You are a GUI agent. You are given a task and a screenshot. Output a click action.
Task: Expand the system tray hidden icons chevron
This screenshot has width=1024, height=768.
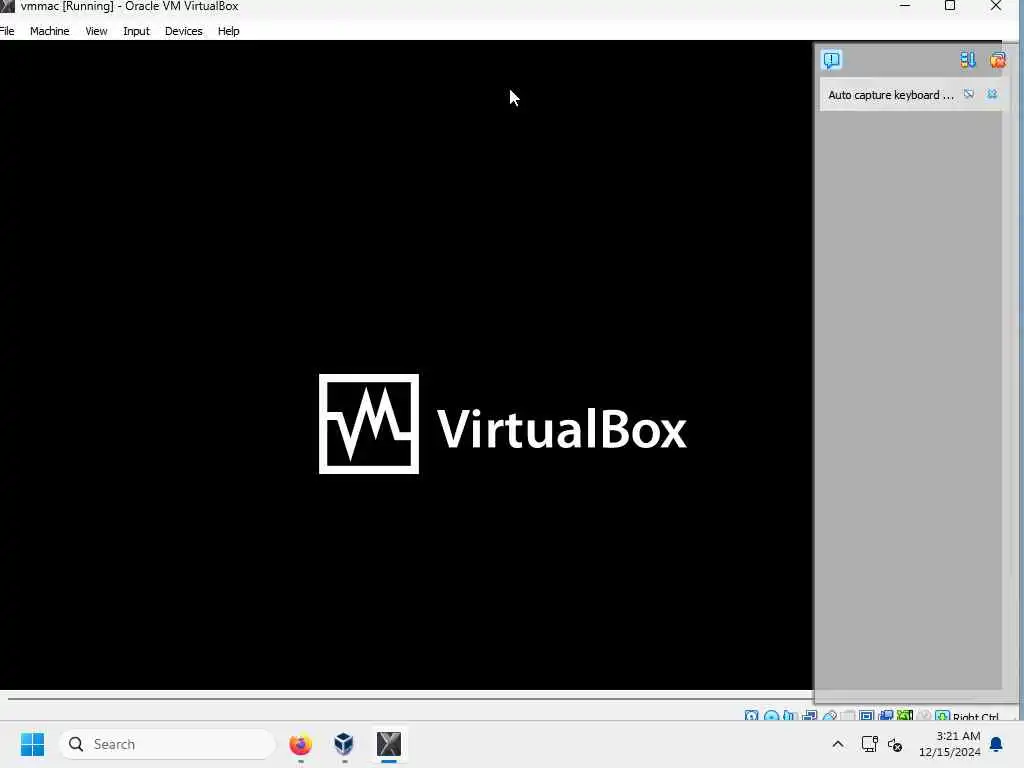(x=838, y=744)
